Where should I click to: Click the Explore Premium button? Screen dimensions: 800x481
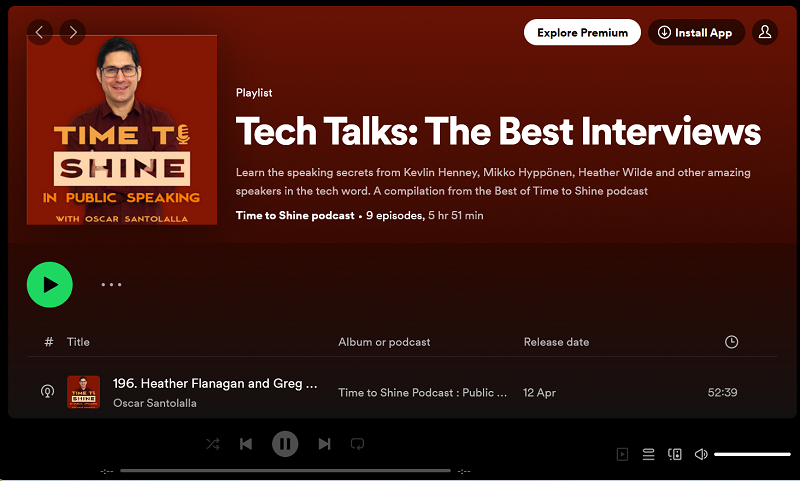(x=582, y=32)
